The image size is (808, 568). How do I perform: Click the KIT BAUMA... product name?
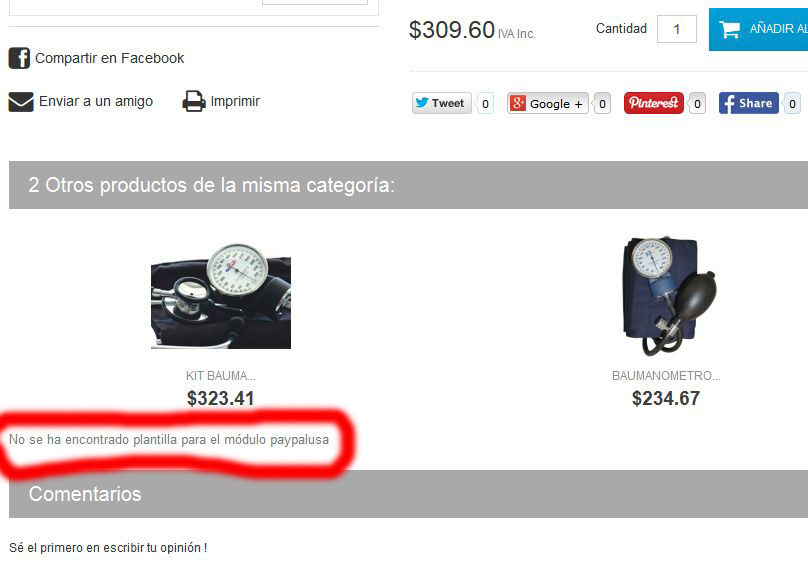[221, 376]
